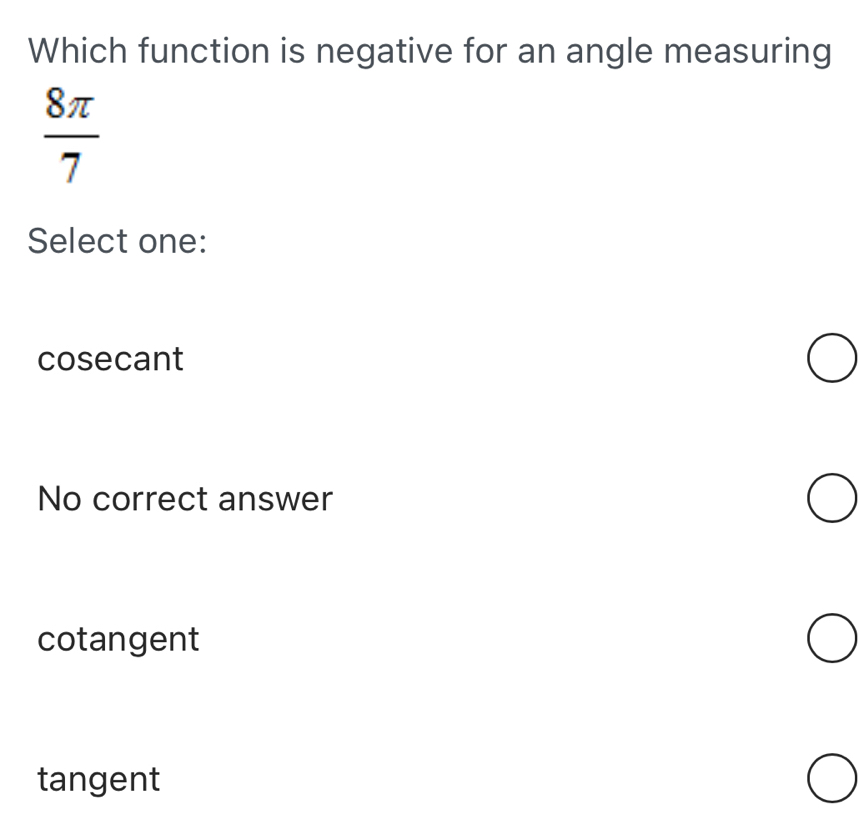This screenshot has width=859, height=840.
Task: Click the cosecant answer label
Action: click(x=110, y=358)
